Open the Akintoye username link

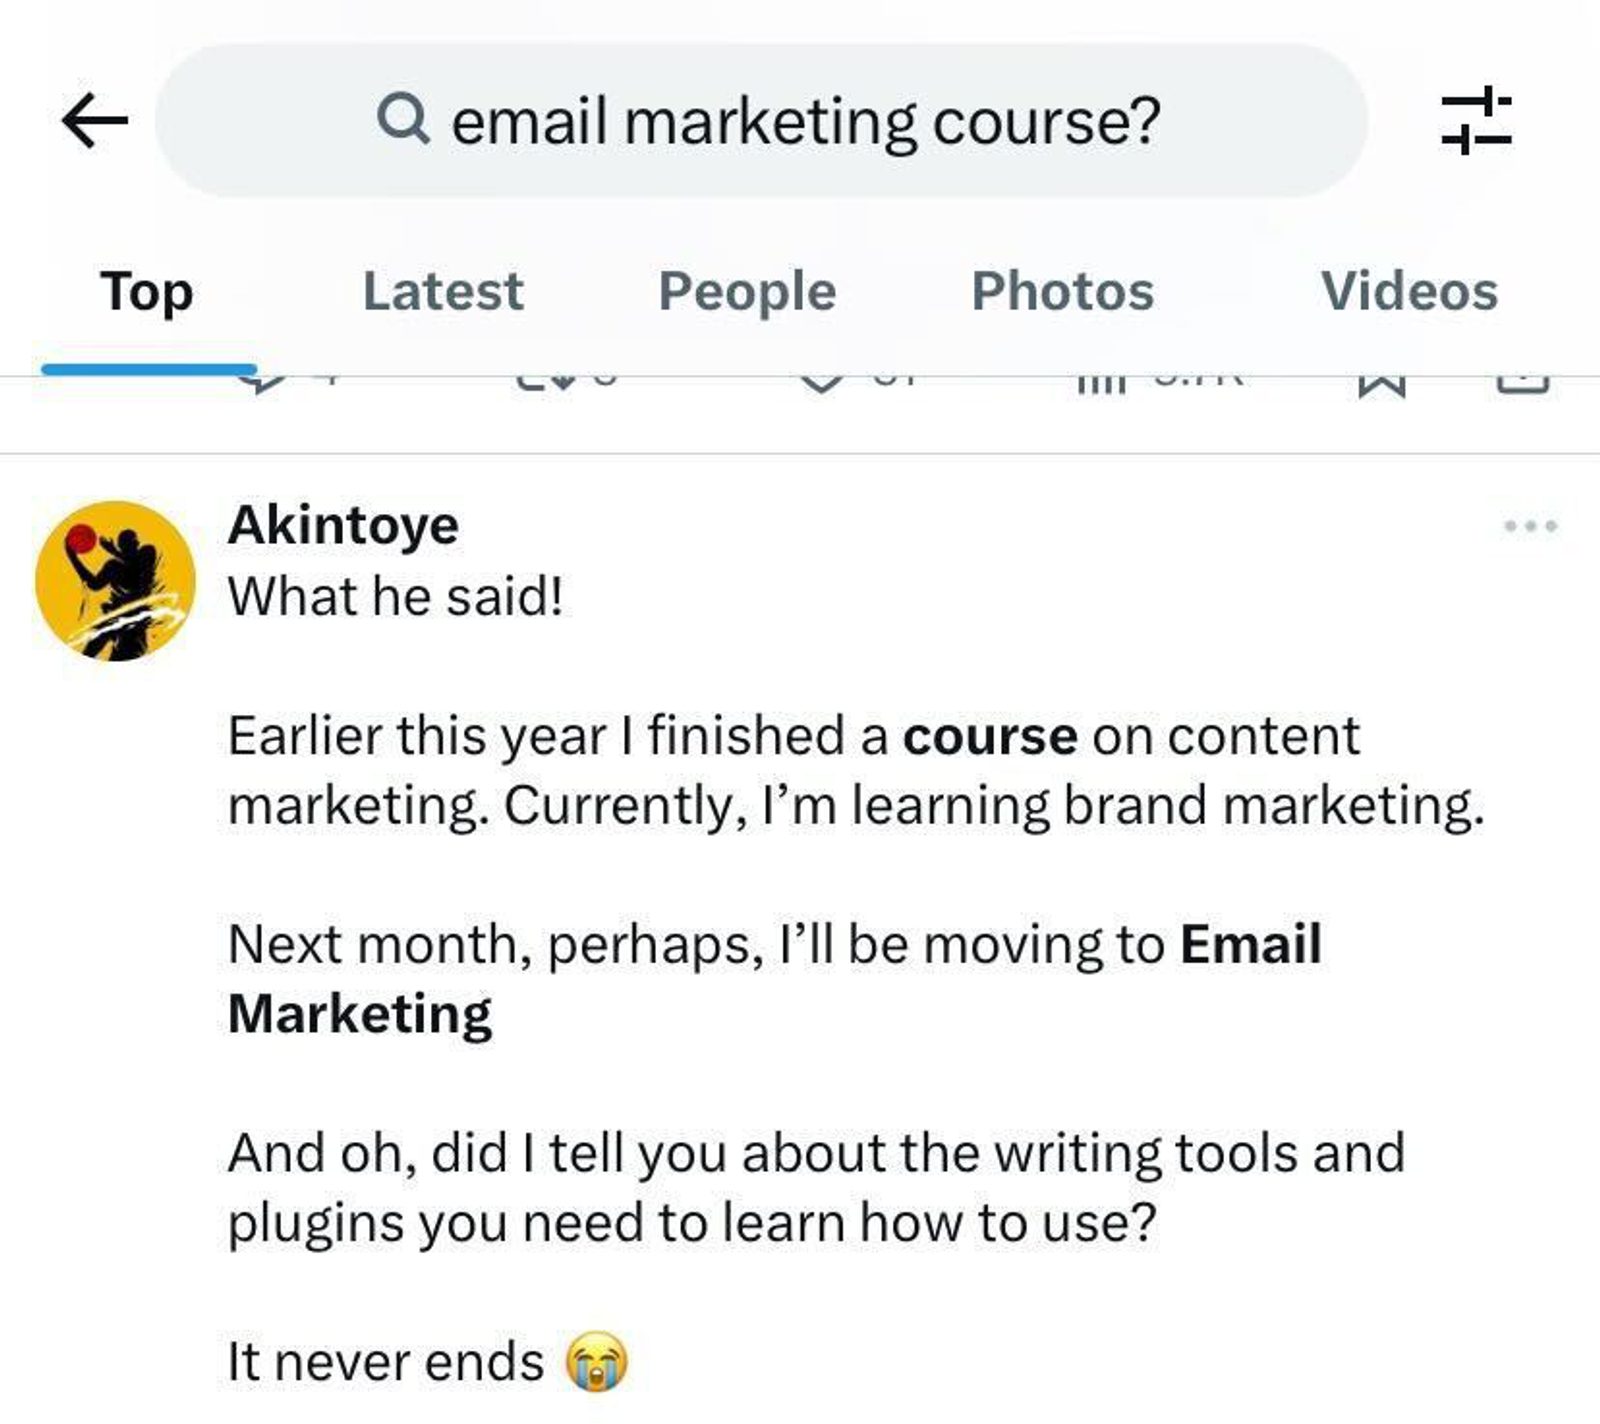pos(343,525)
